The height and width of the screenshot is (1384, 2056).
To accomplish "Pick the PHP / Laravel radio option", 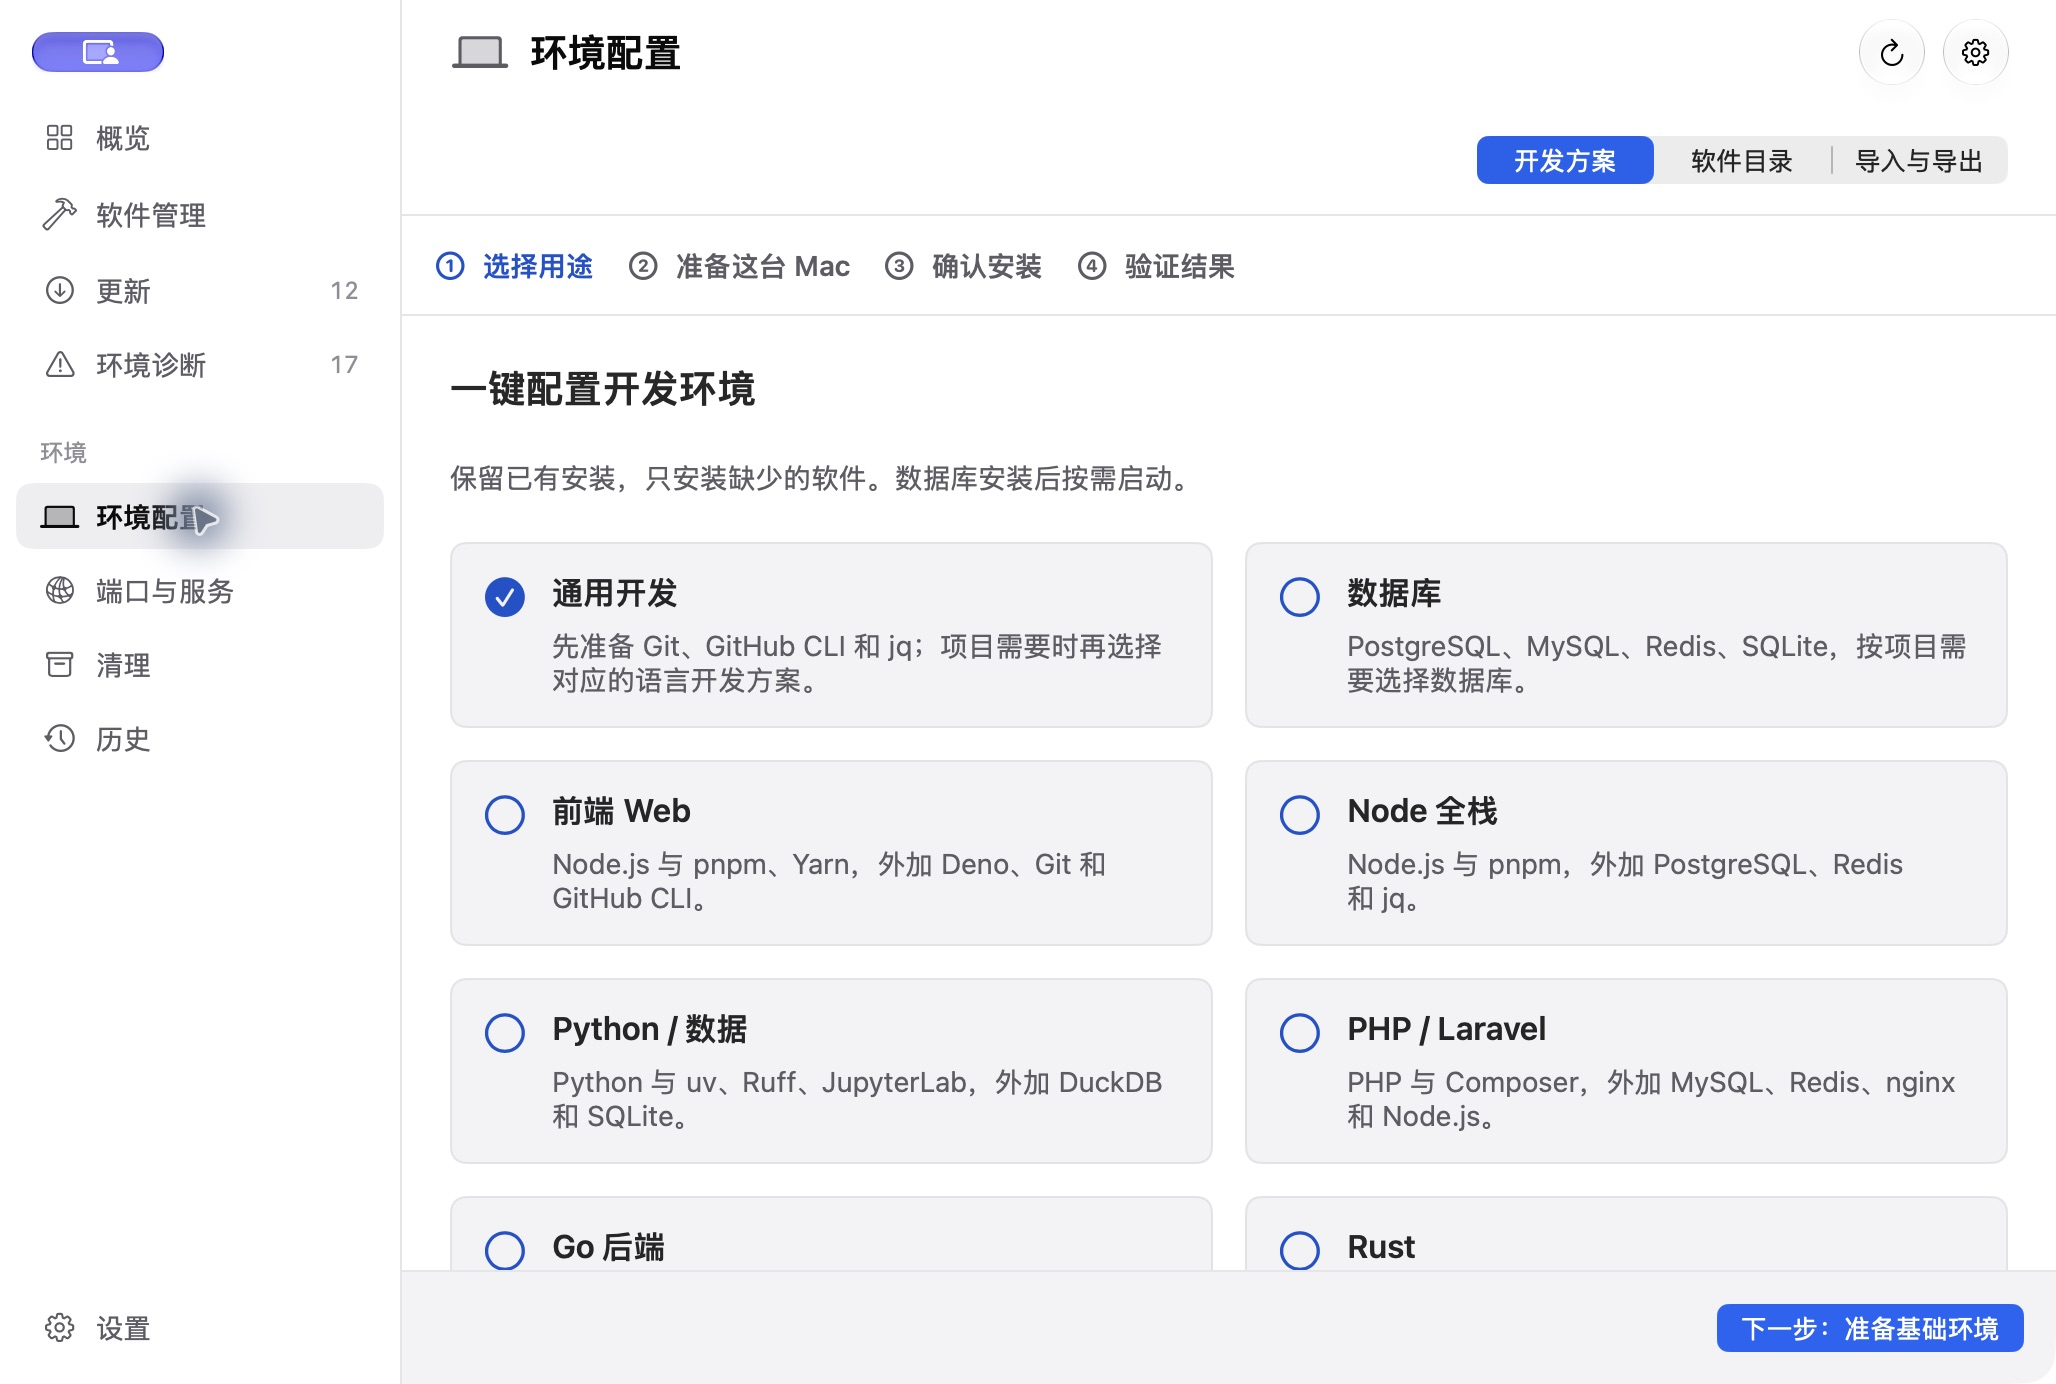I will pos(1300,1033).
